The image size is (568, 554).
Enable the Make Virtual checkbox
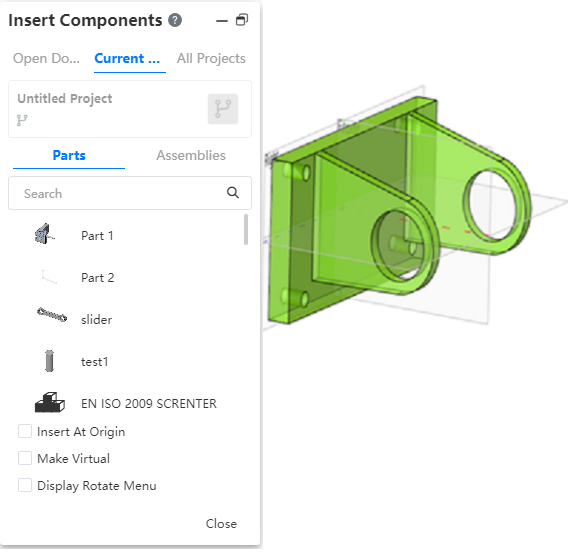point(25,458)
